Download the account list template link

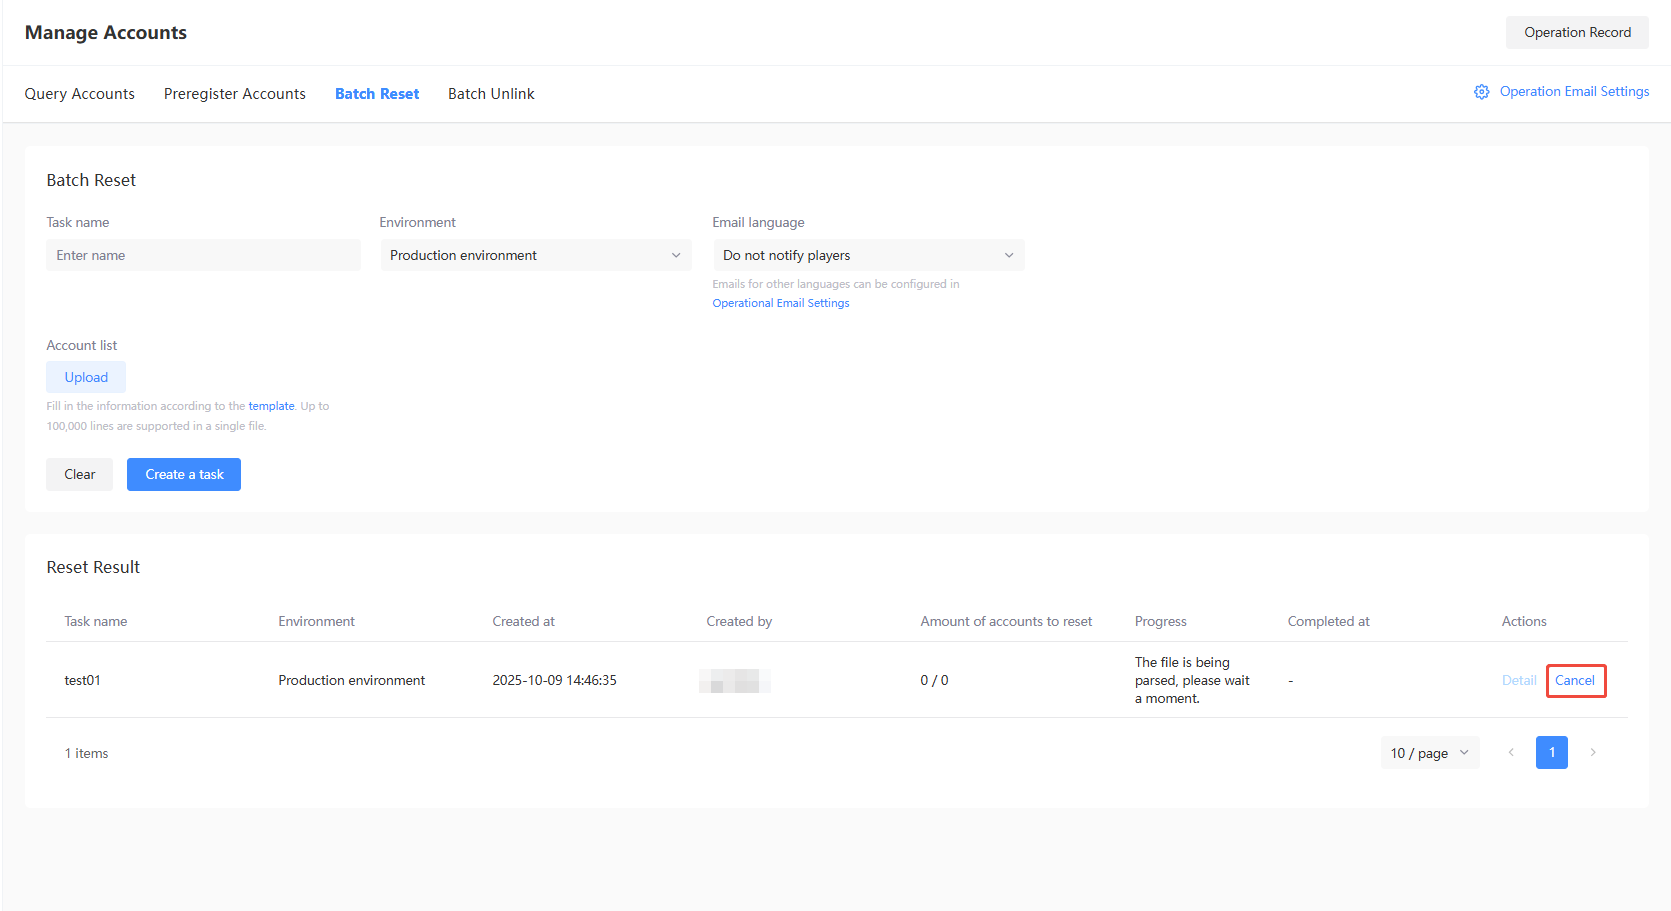(271, 406)
